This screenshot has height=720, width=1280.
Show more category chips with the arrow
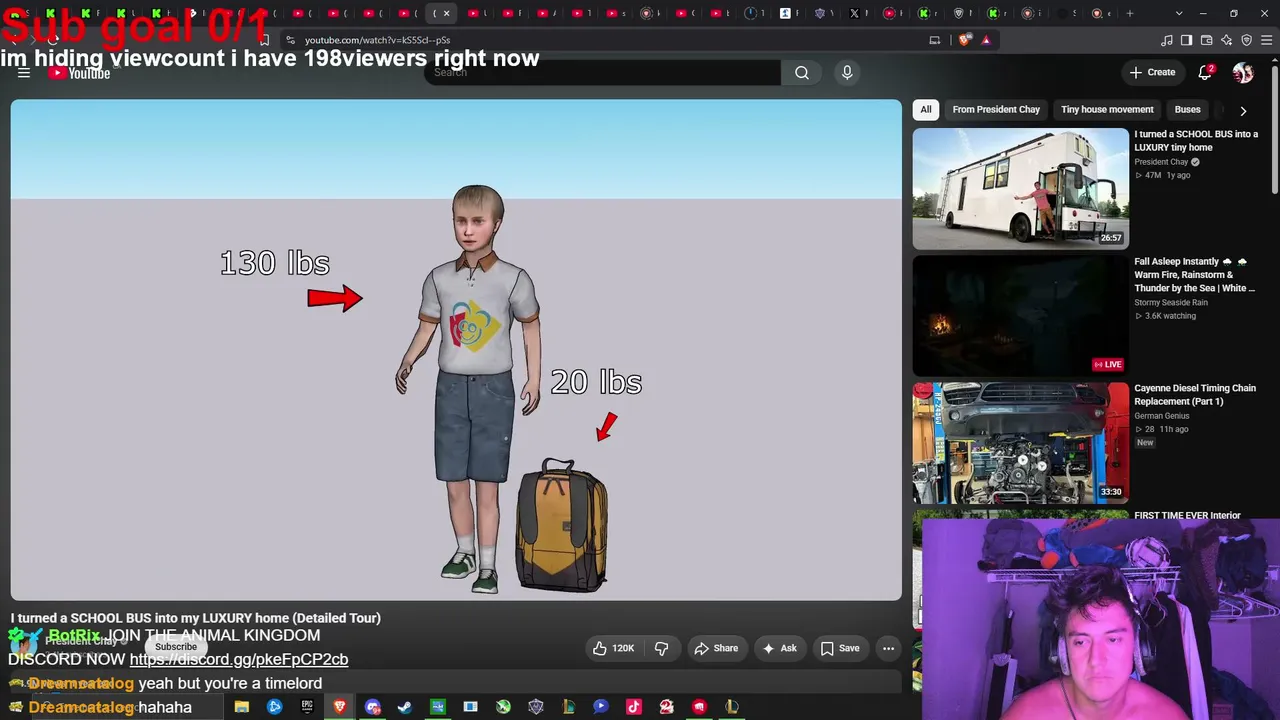pos(1243,110)
